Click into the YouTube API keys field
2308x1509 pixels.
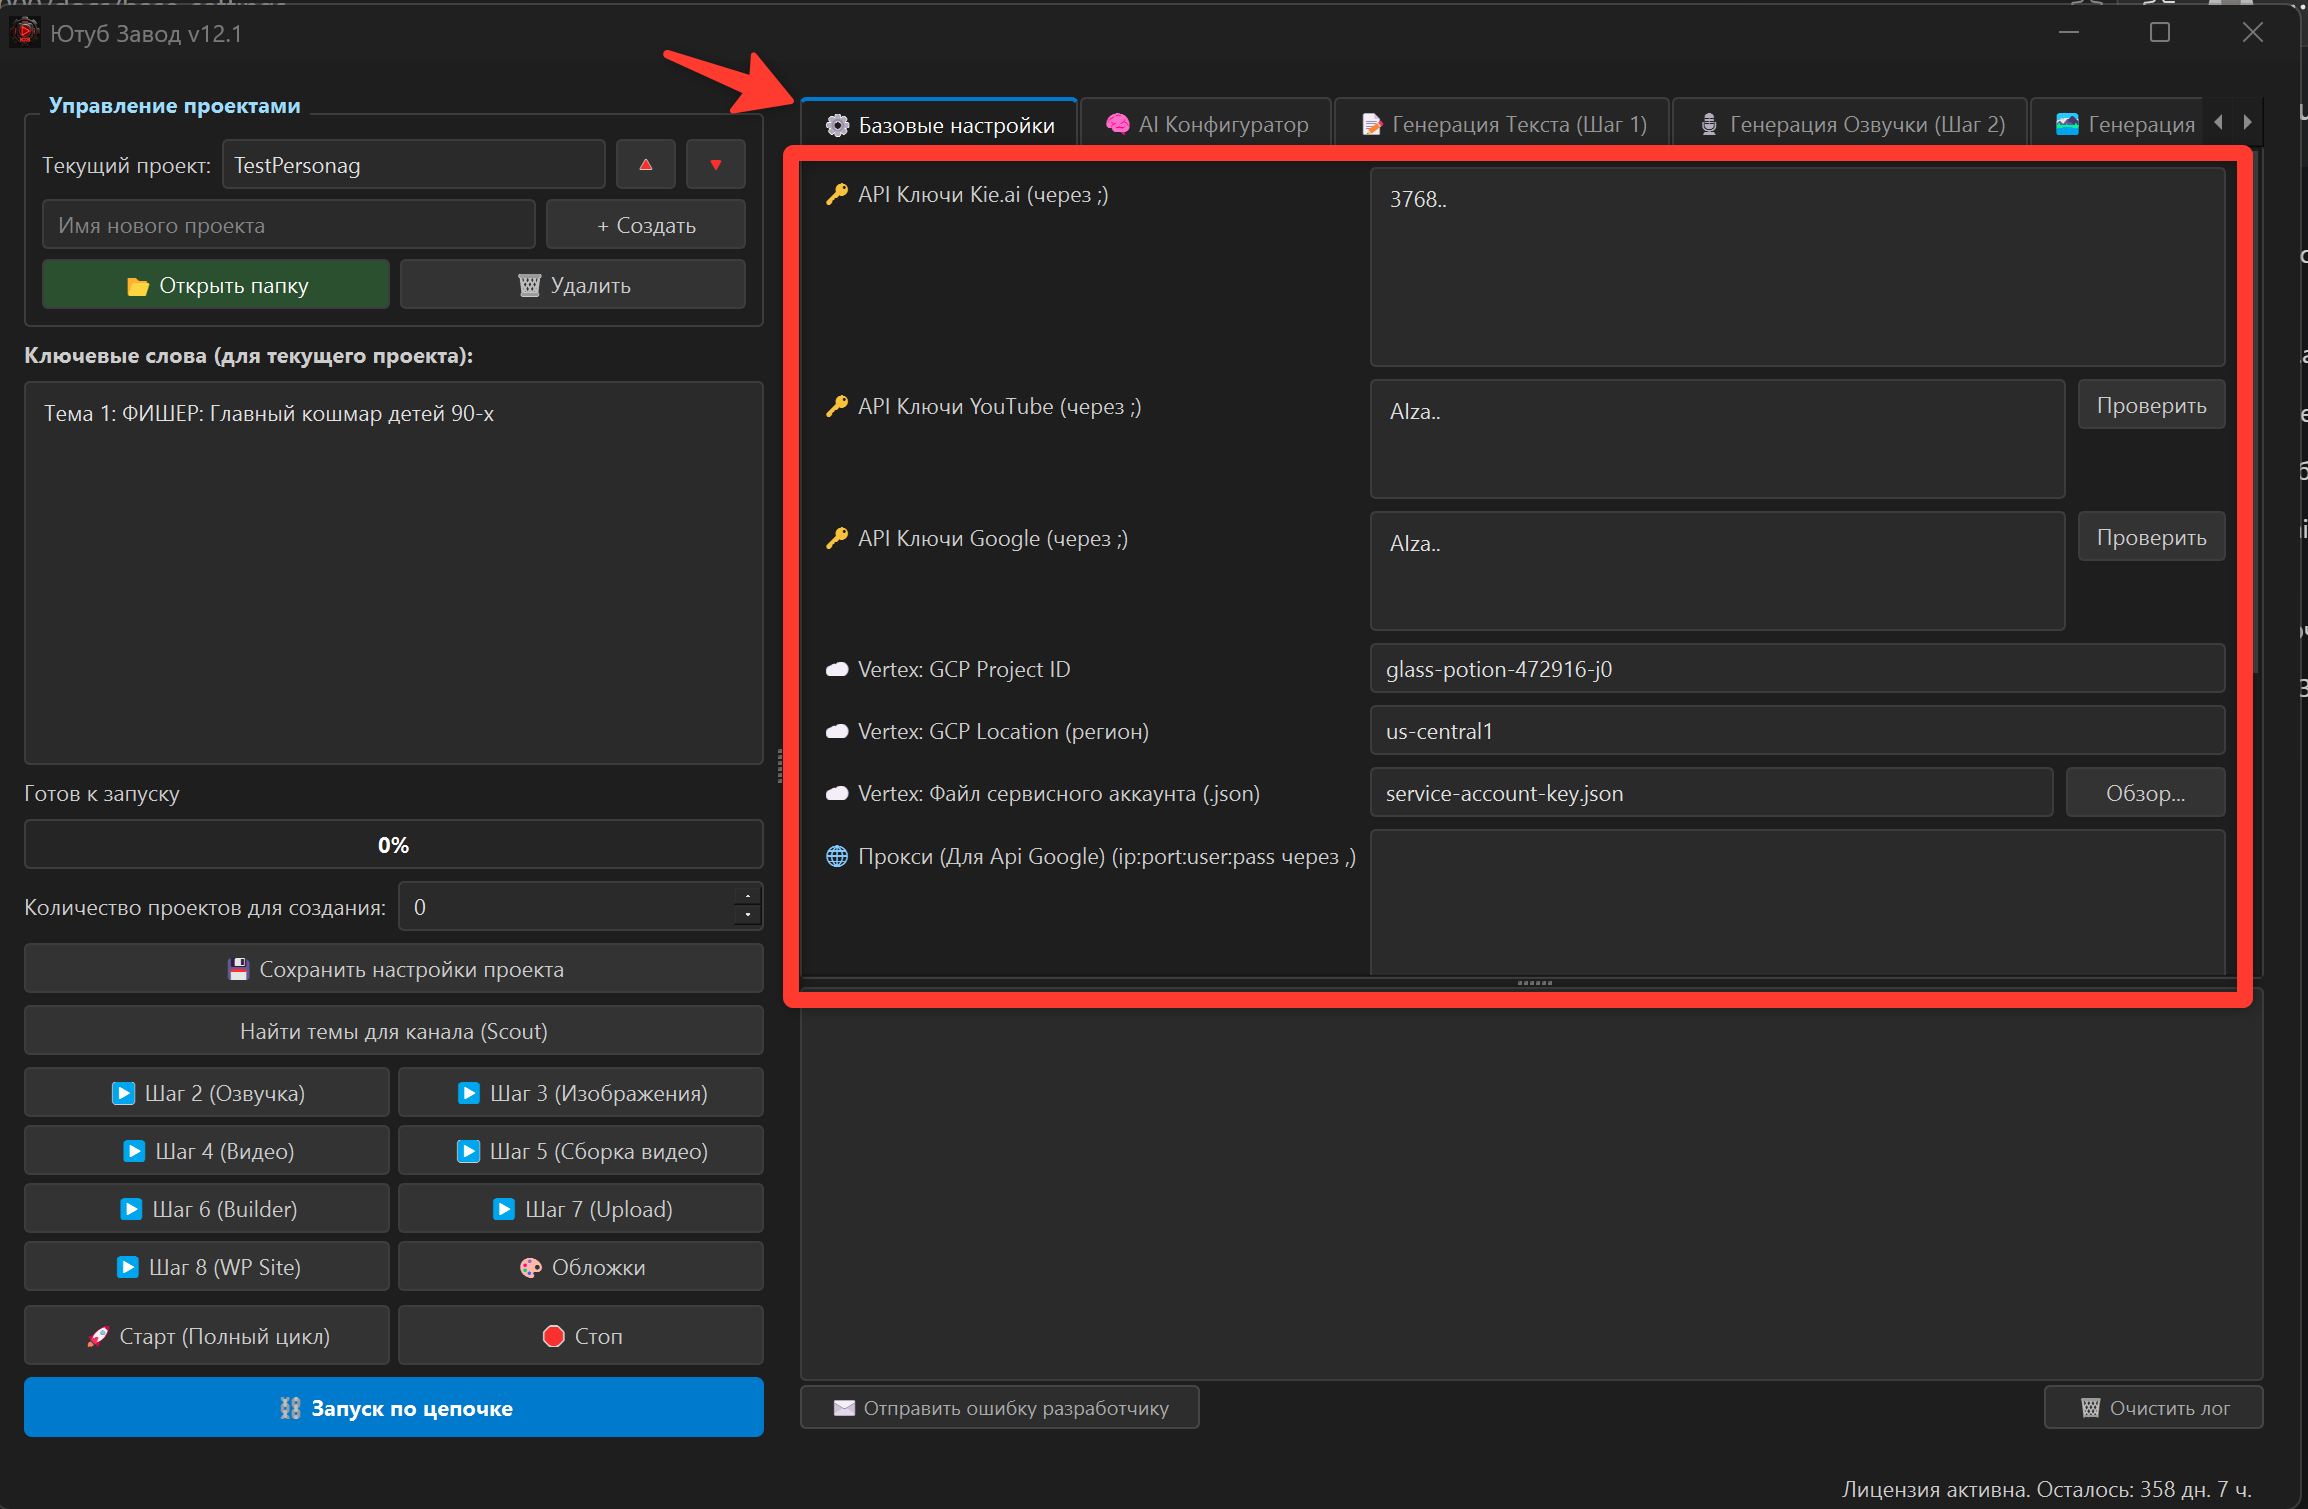[1717, 439]
